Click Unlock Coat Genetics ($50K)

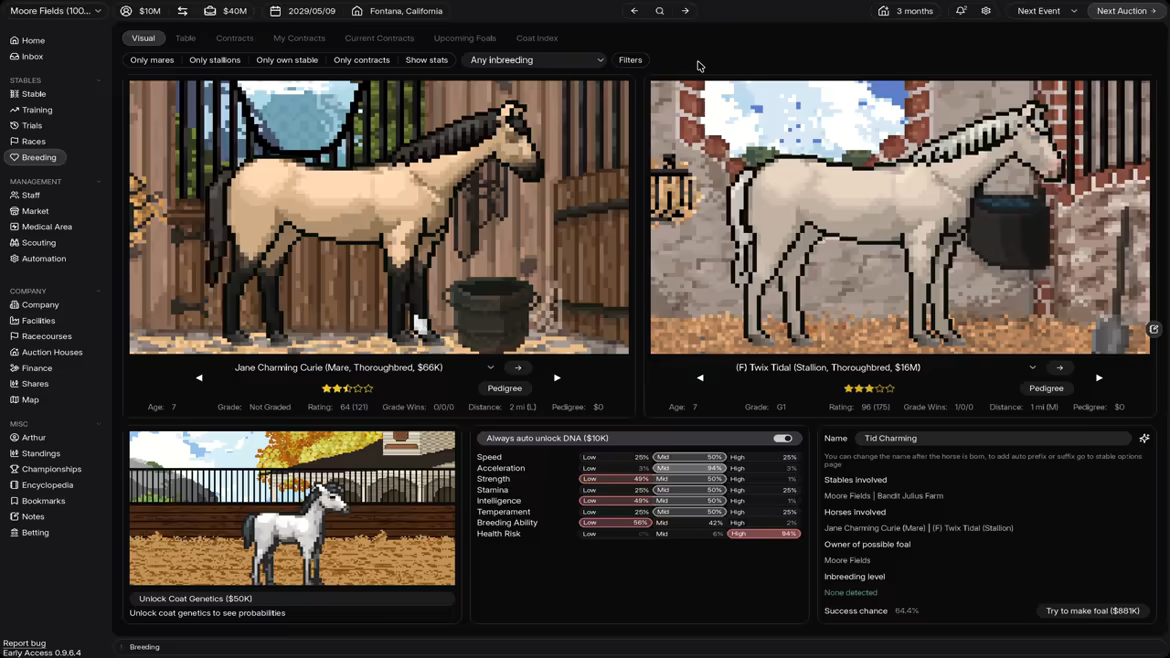coord(292,598)
